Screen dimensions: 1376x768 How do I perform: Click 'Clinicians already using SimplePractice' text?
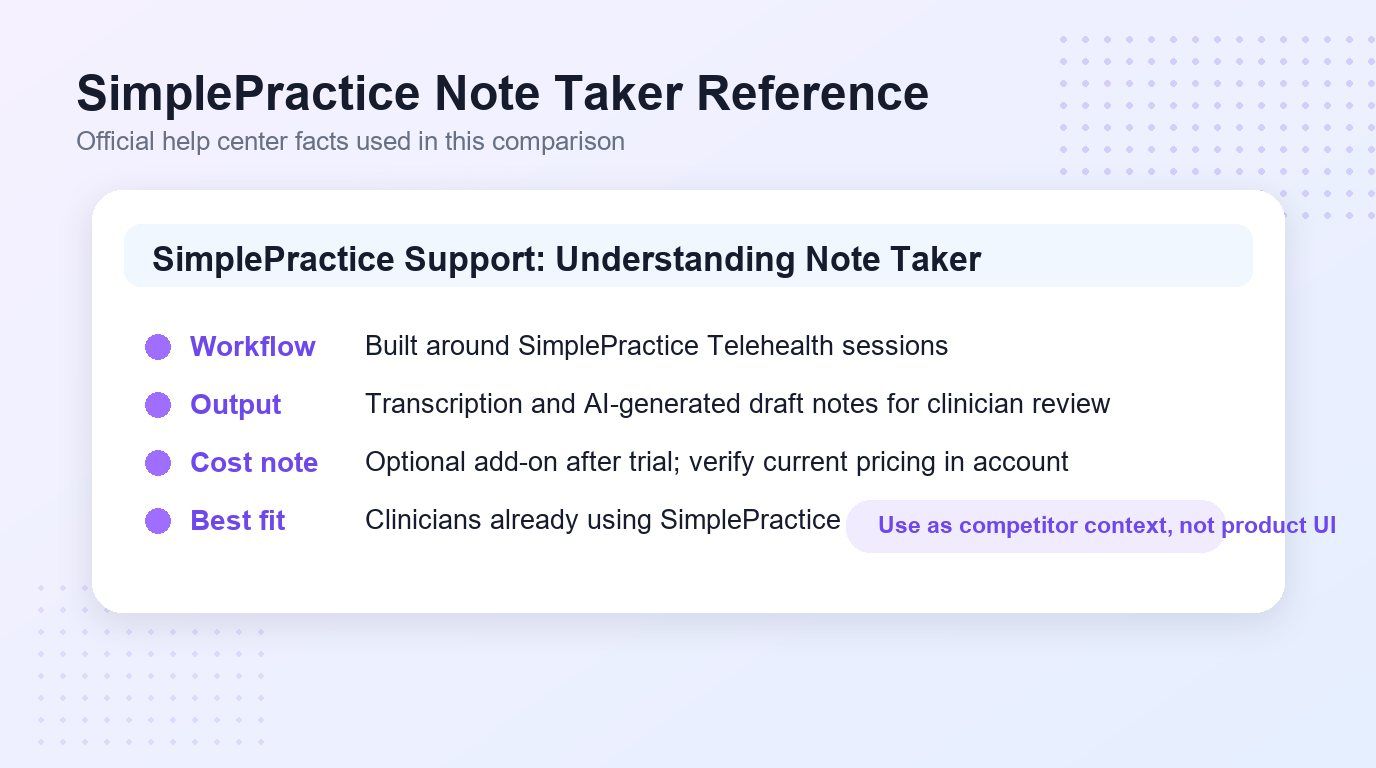click(602, 520)
